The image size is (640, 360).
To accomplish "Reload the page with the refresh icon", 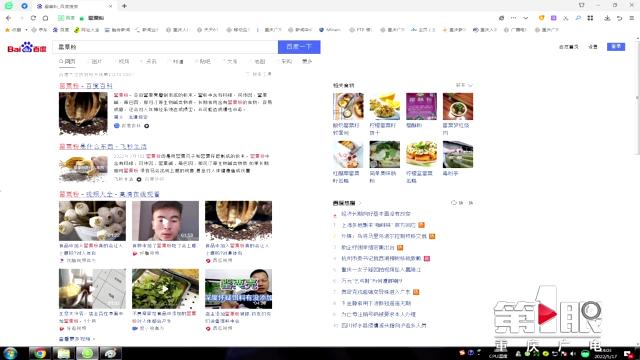I will tap(33, 18).
